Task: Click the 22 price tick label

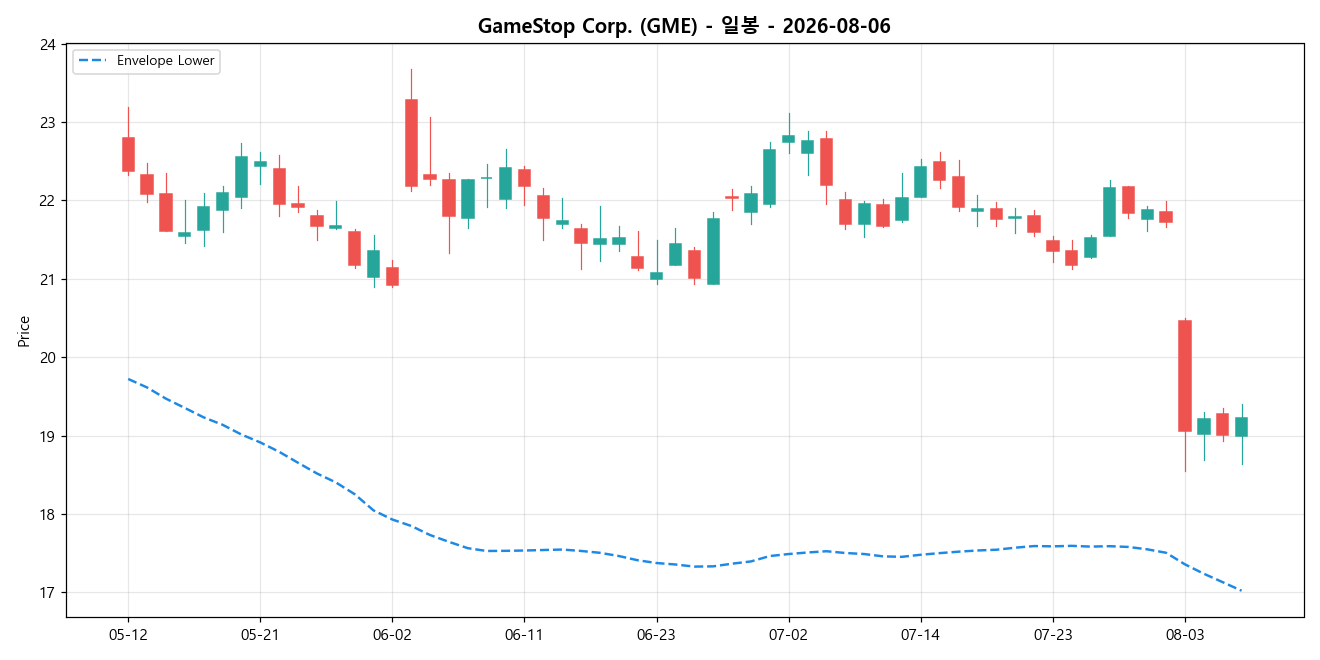Action: 49,201
